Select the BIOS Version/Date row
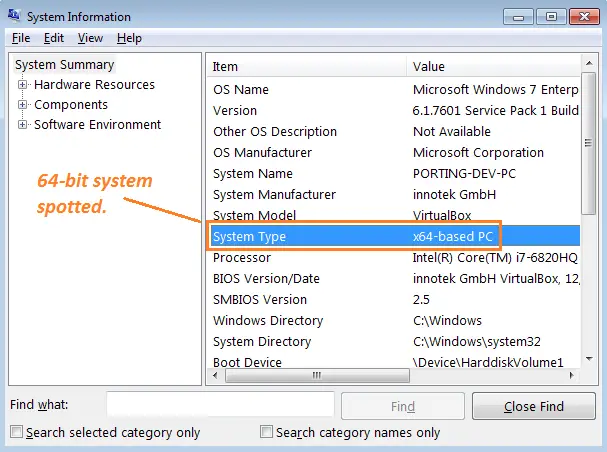Viewport: 607px width, 452px height. (x=393, y=278)
